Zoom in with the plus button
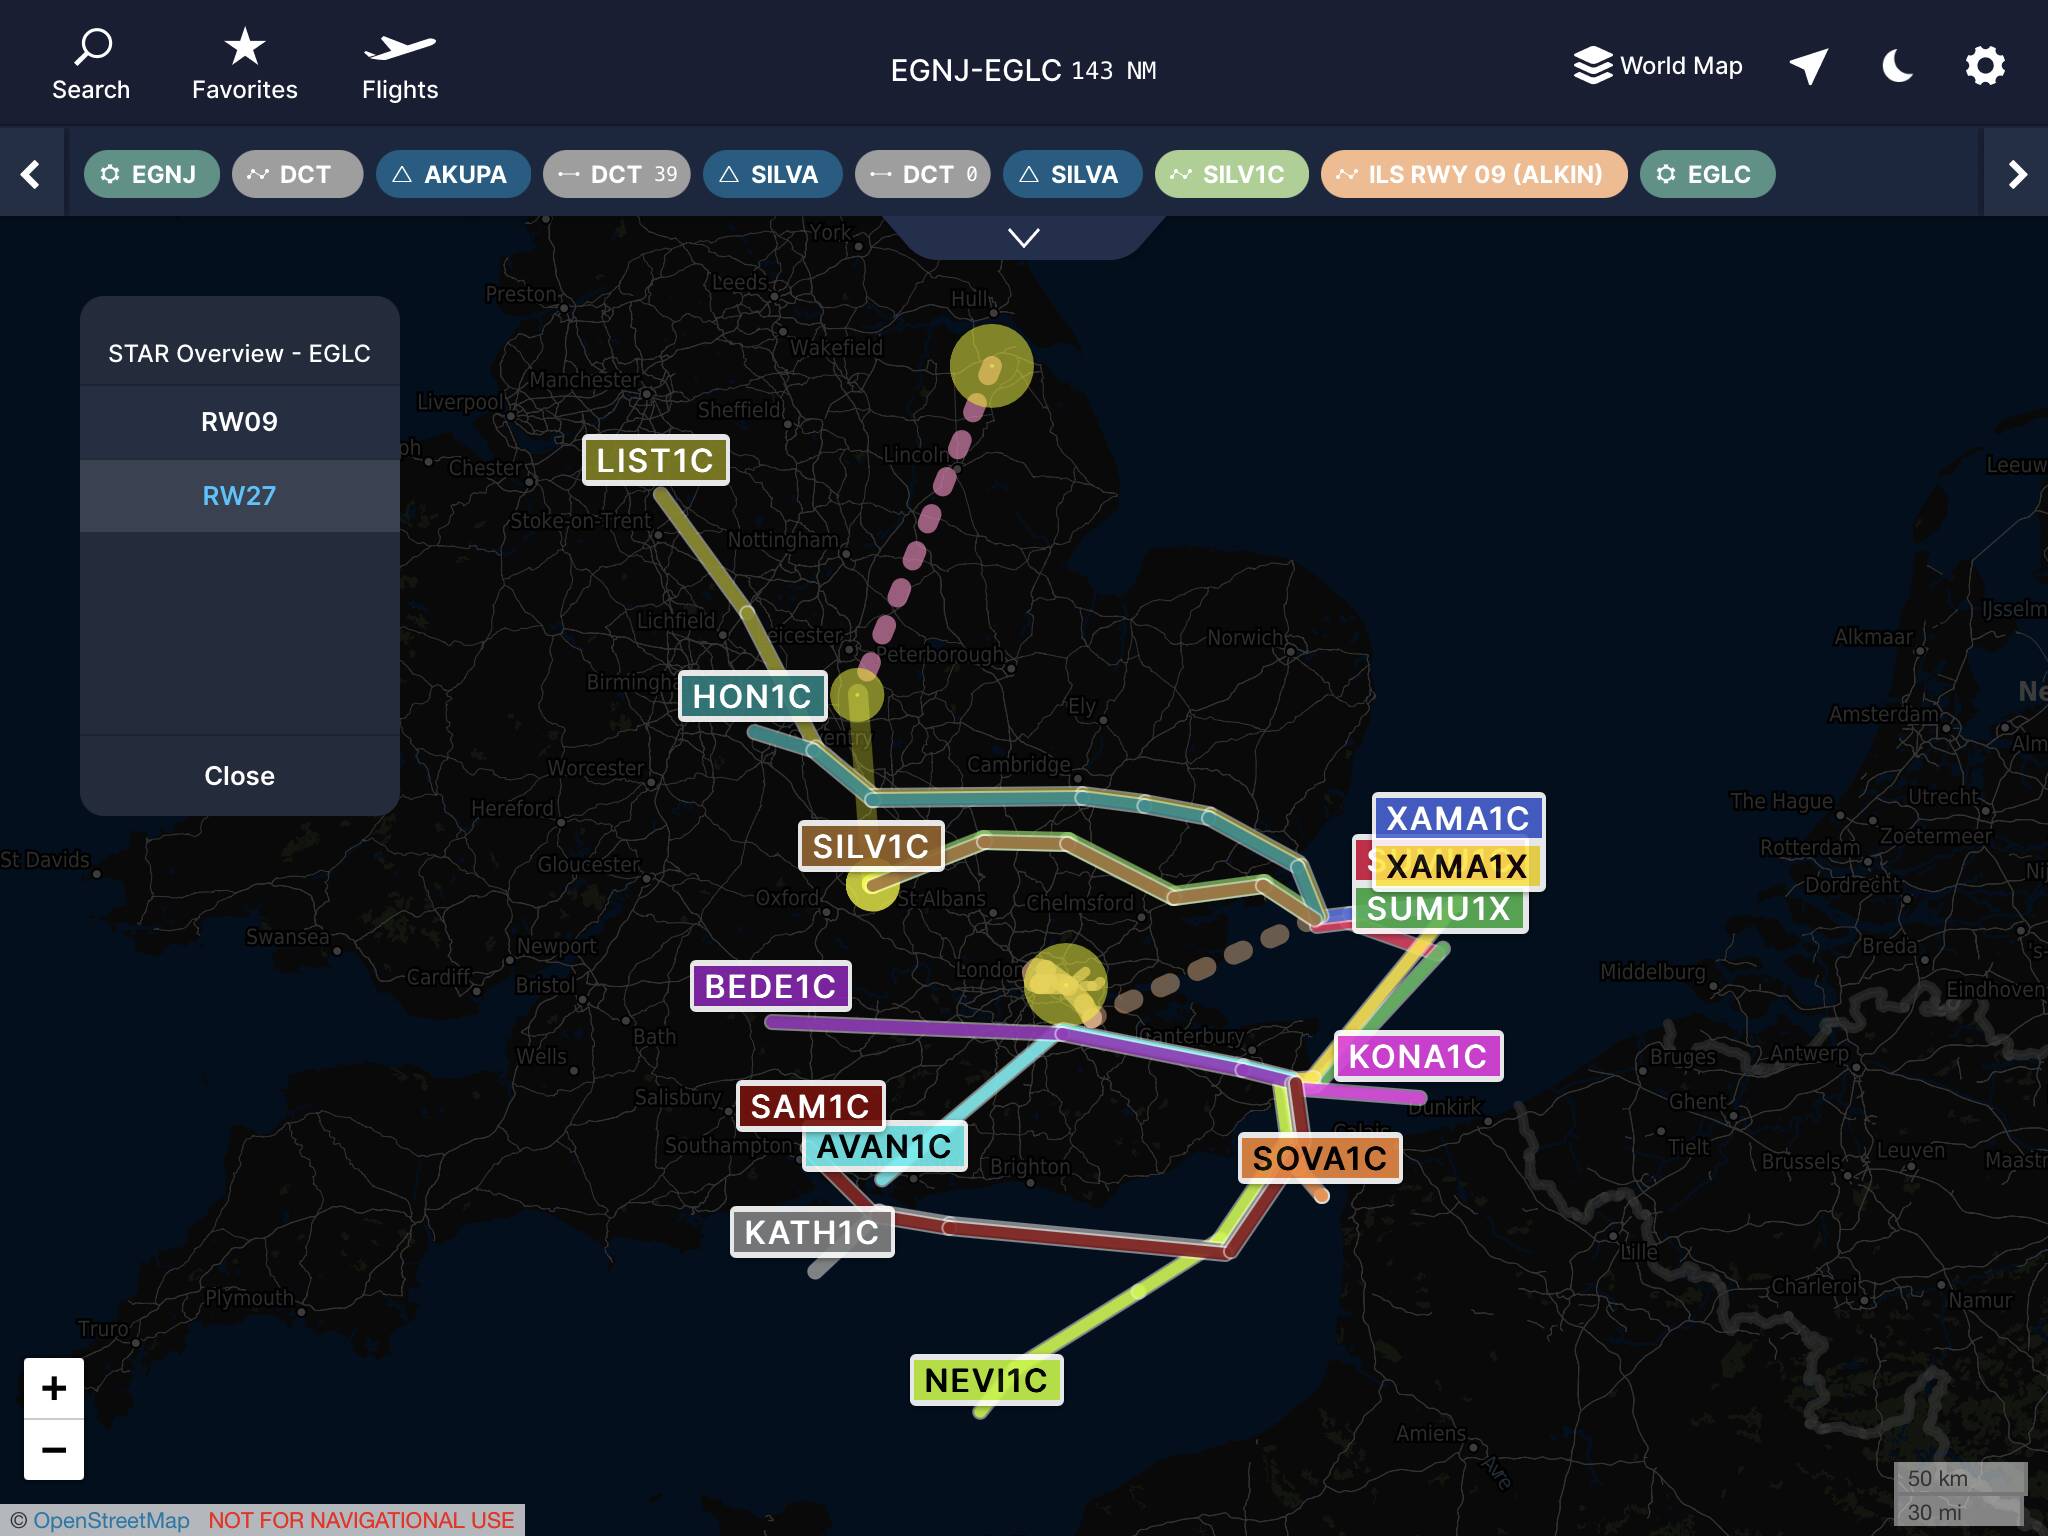Screen dimensions: 2048x1536 point(54,1388)
